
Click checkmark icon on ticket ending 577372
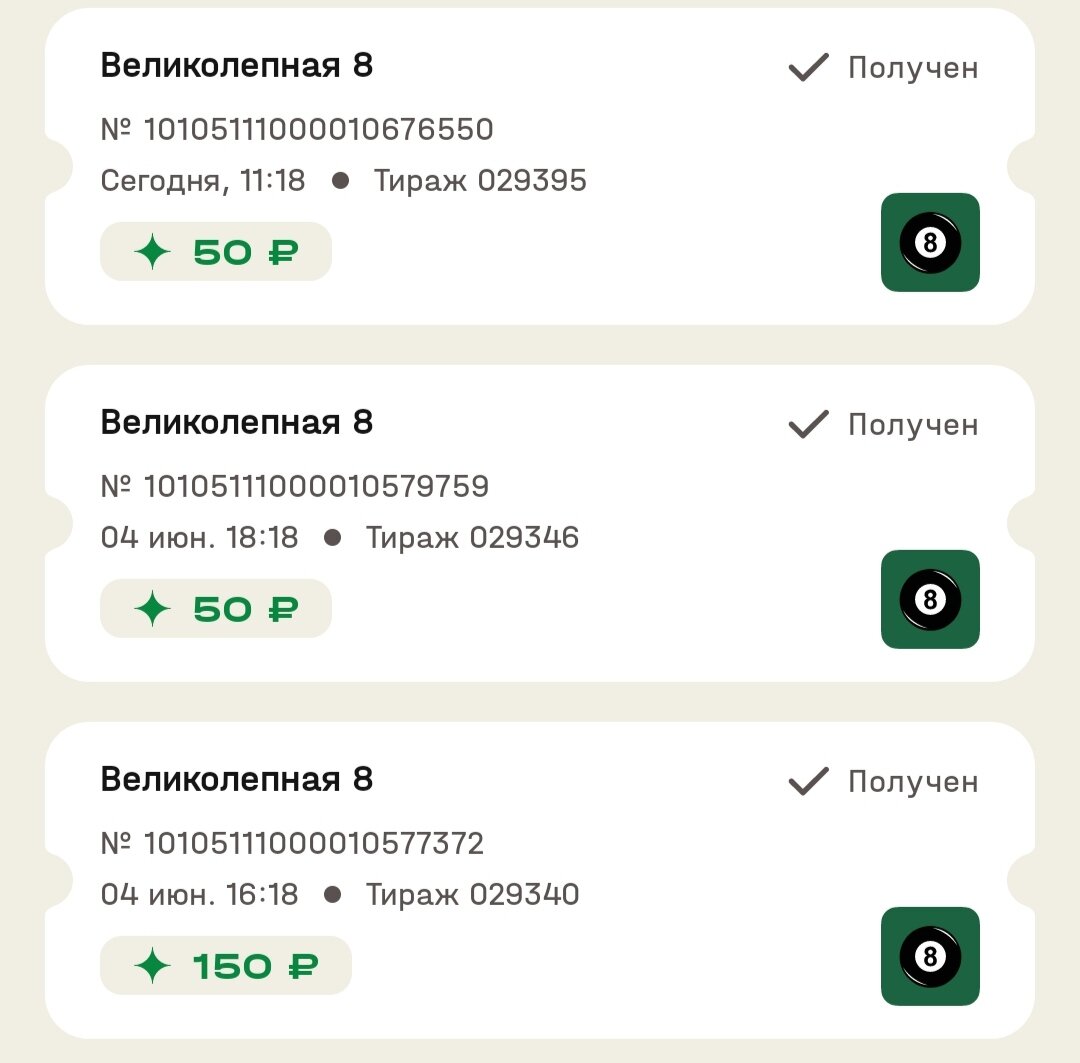click(x=809, y=782)
